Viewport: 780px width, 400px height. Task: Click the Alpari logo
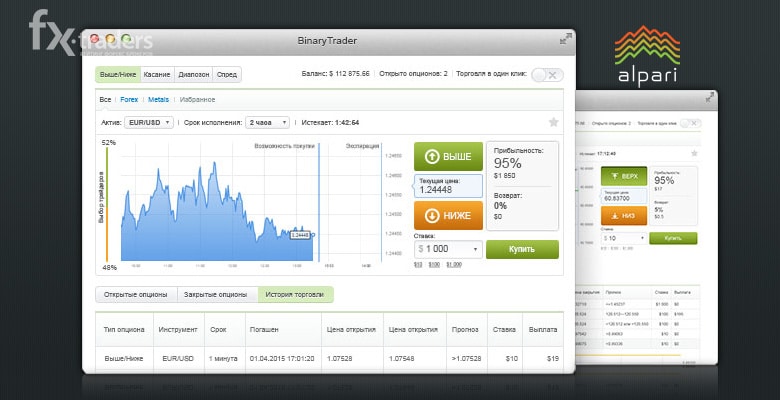point(647,56)
